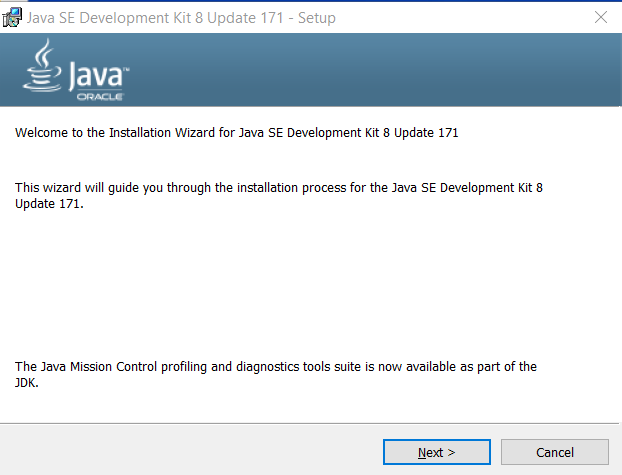The height and width of the screenshot is (475, 622).
Task: Click the steam wisps above the coffee cup
Action: tap(45, 52)
